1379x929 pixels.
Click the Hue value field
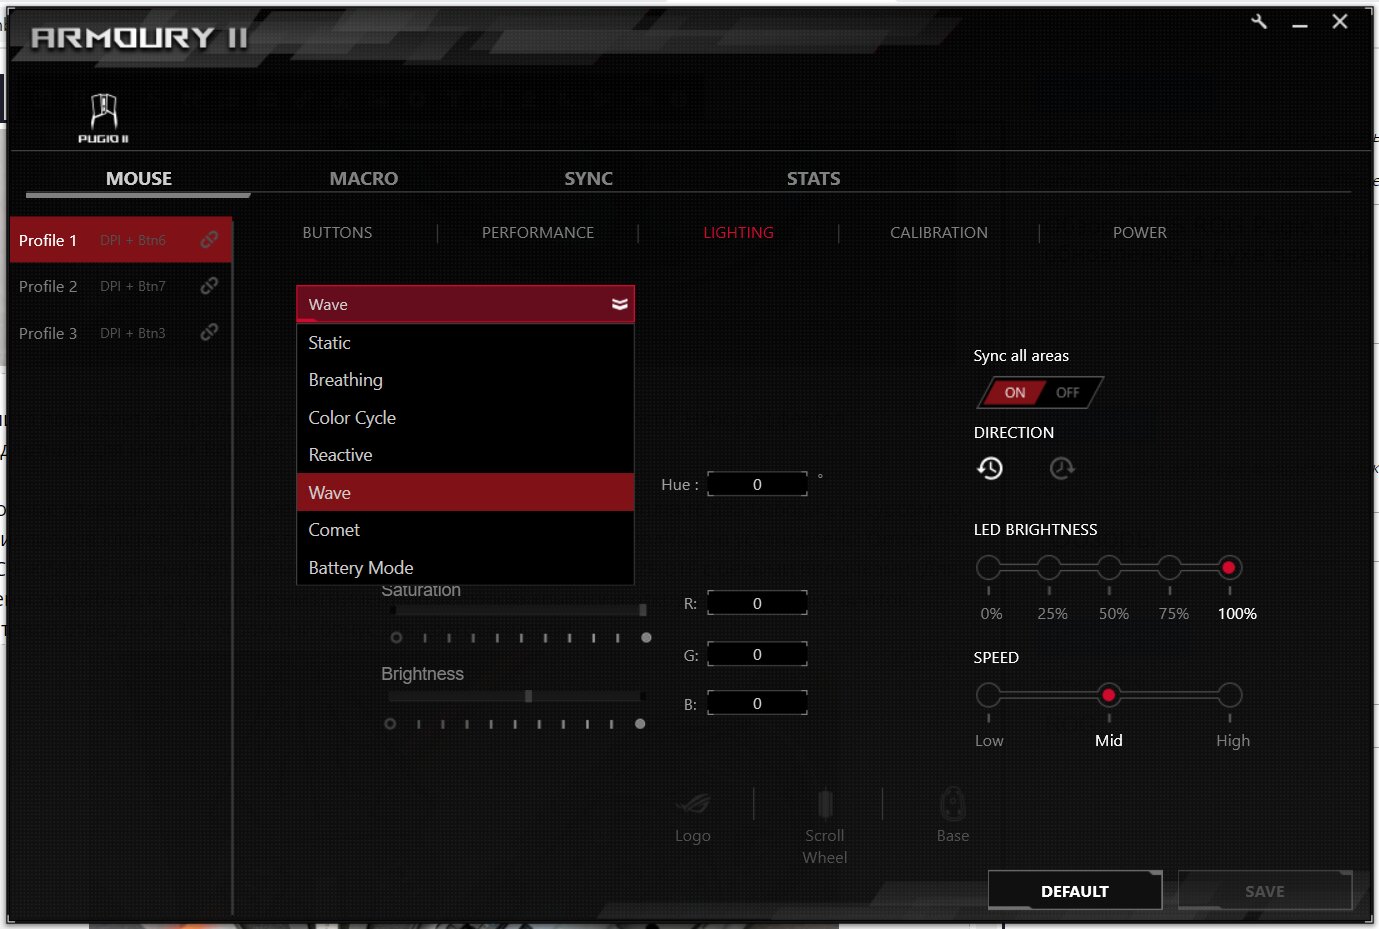coord(757,484)
